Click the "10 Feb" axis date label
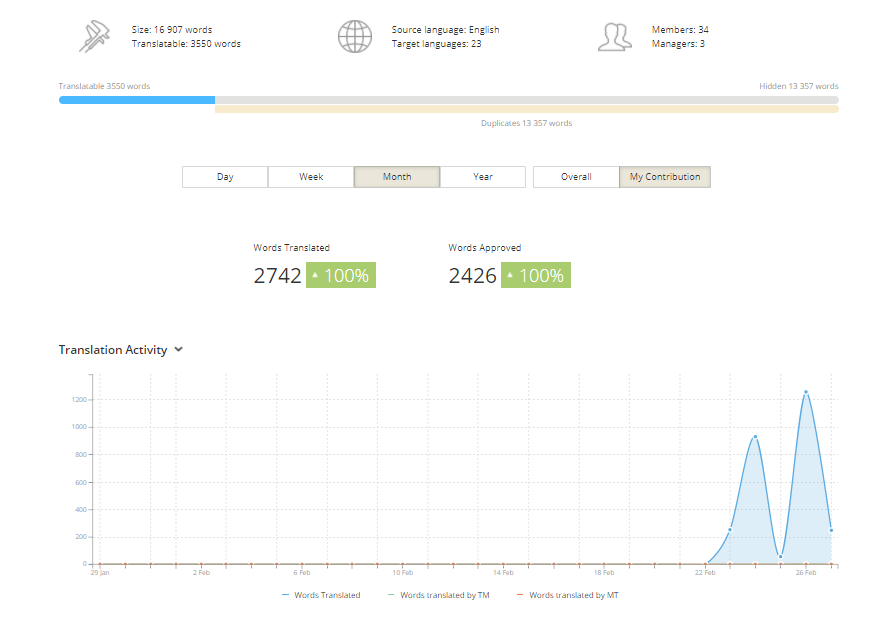 pyautogui.click(x=402, y=573)
